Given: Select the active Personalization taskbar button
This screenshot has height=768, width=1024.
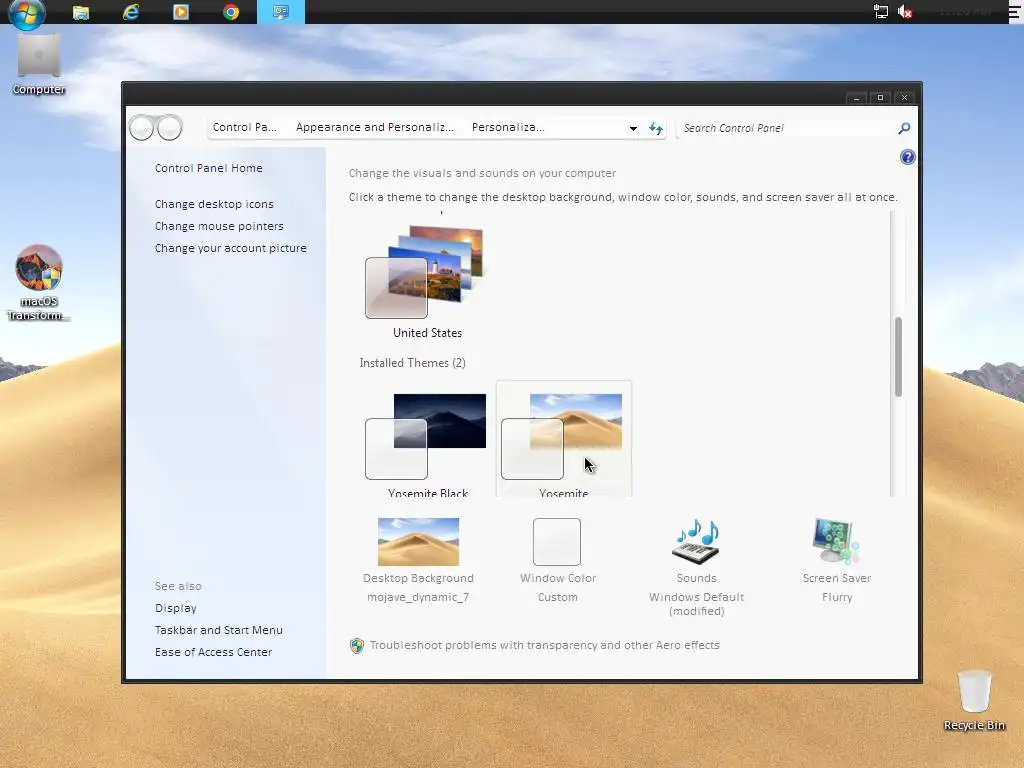Looking at the screenshot, I should pyautogui.click(x=281, y=12).
